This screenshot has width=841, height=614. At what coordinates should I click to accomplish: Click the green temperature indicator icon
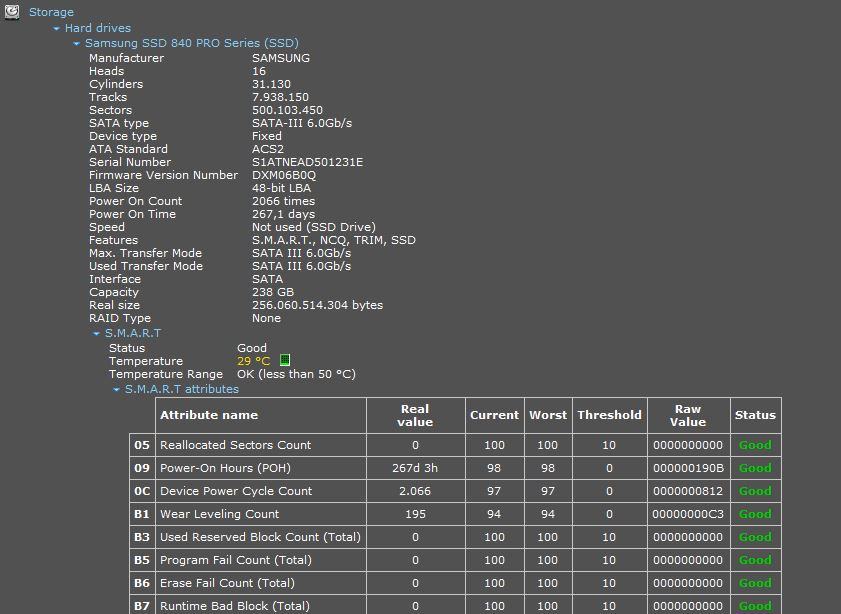285,360
